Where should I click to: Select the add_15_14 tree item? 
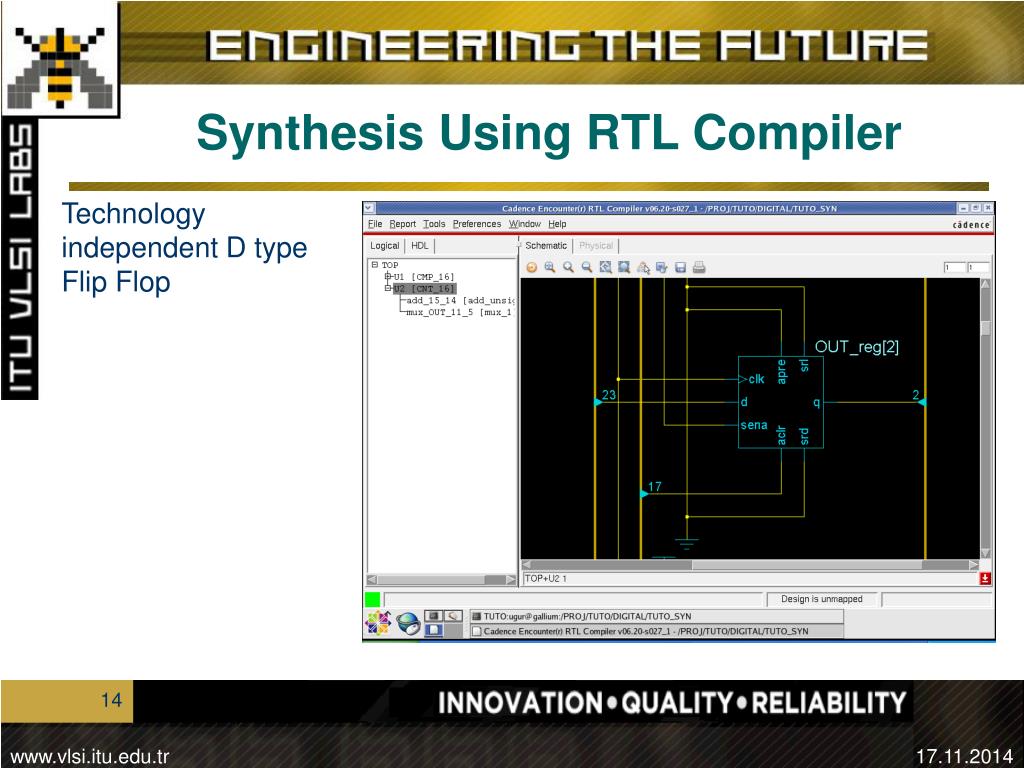(460, 300)
